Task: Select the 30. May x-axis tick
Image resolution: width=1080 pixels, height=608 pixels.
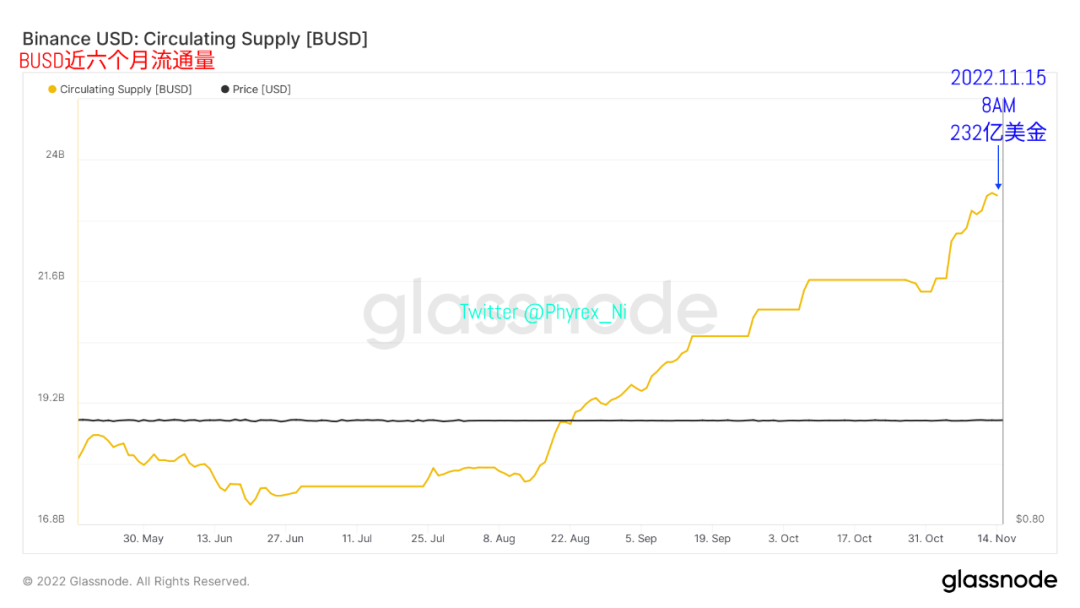Action: [143, 539]
